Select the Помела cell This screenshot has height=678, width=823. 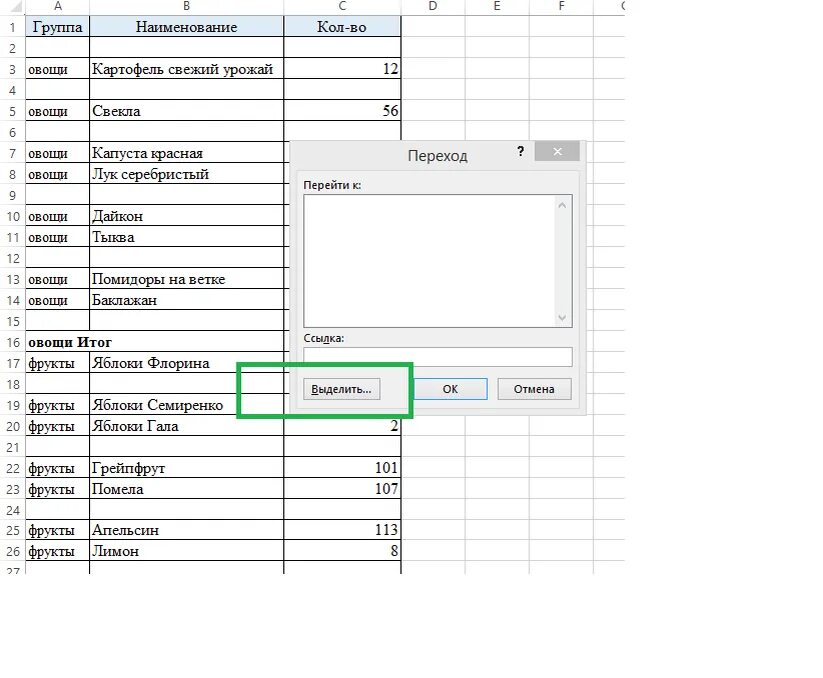coord(186,488)
